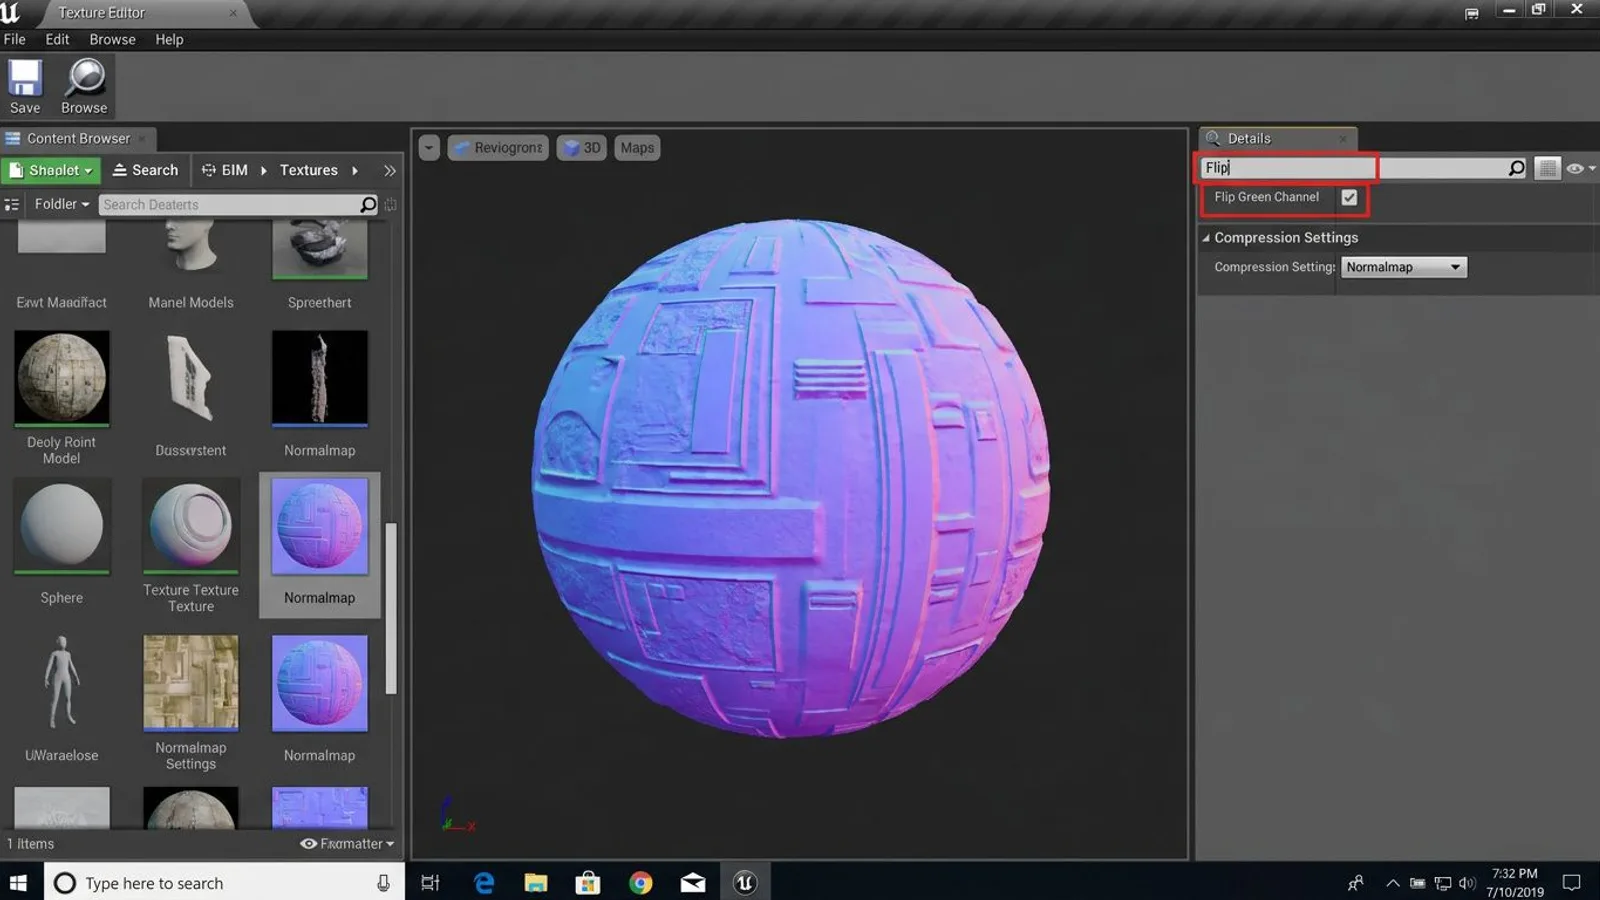Toggle the Reviogrons viewport button
The width and height of the screenshot is (1600, 900).
click(x=498, y=148)
